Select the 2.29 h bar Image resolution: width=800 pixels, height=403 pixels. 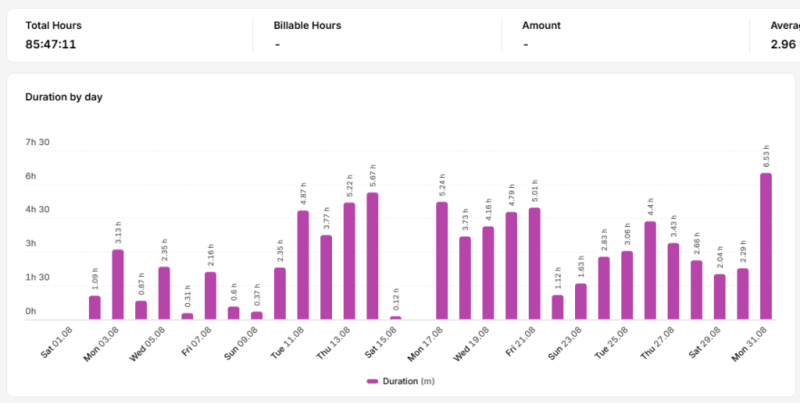click(743, 294)
